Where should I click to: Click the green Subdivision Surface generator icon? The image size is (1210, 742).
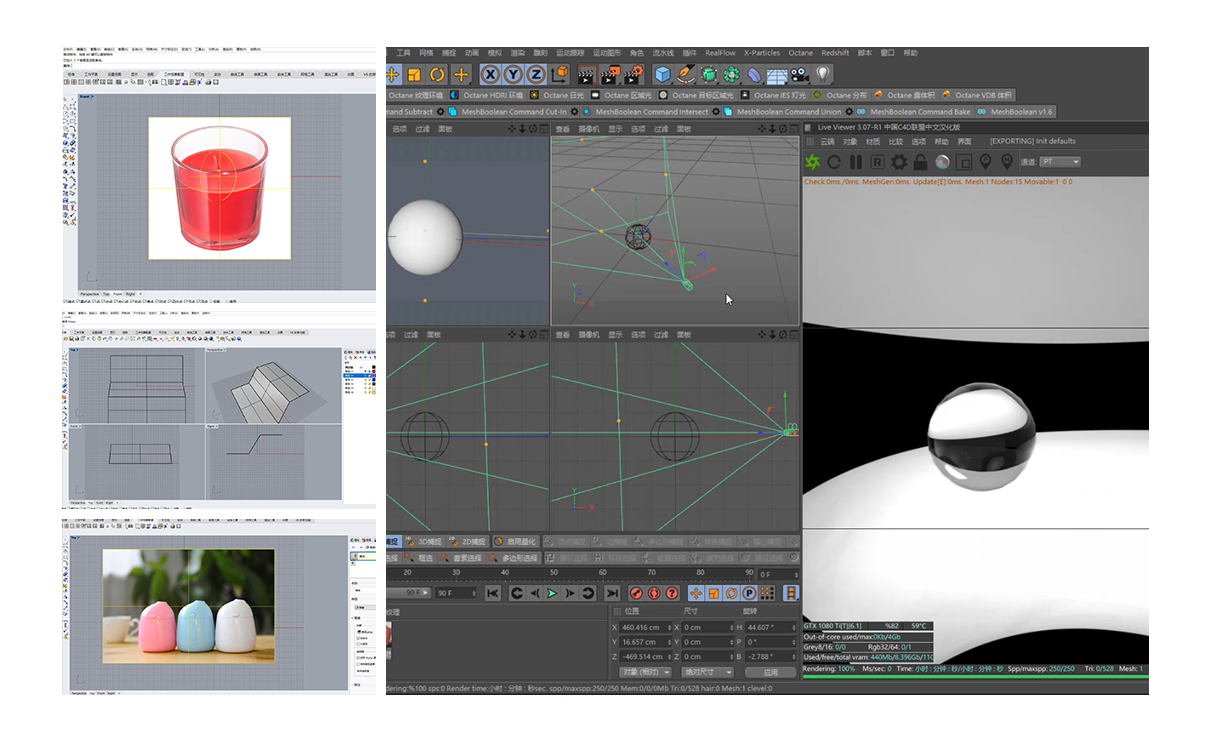pos(709,74)
